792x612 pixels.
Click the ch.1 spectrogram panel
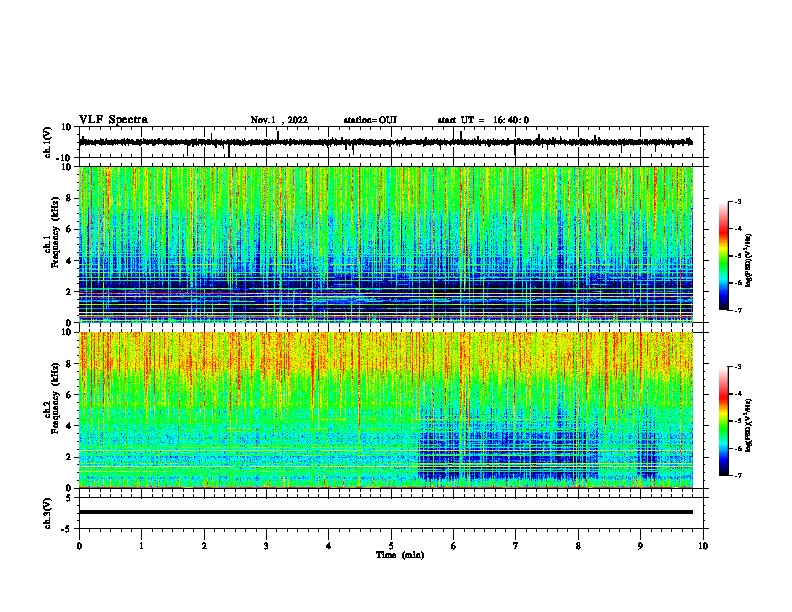[386, 244]
